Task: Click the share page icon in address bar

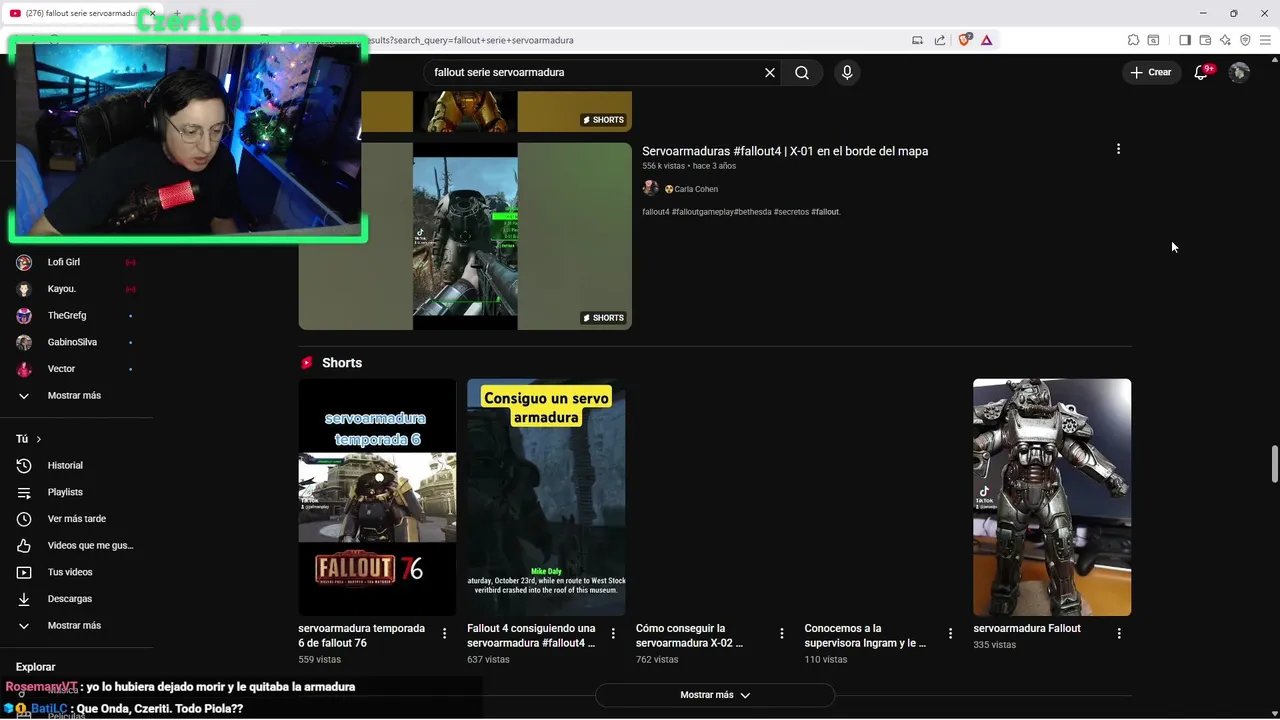Action: tap(940, 40)
